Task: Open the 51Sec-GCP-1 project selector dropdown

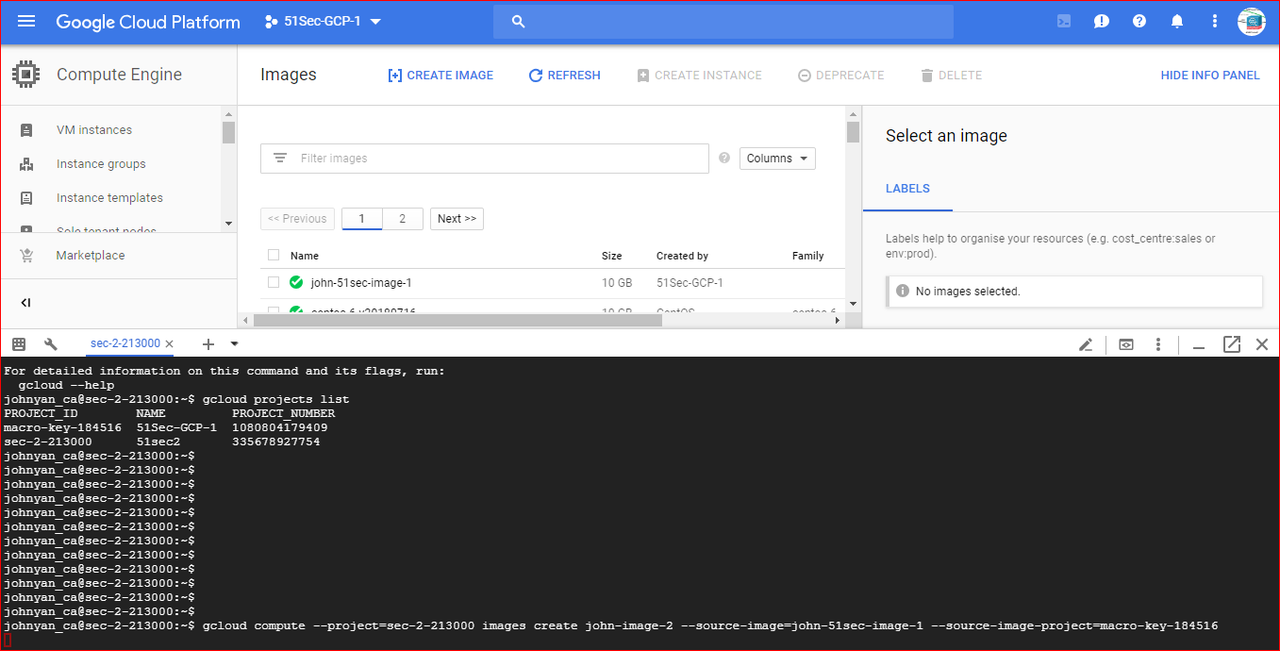Action: point(323,21)
